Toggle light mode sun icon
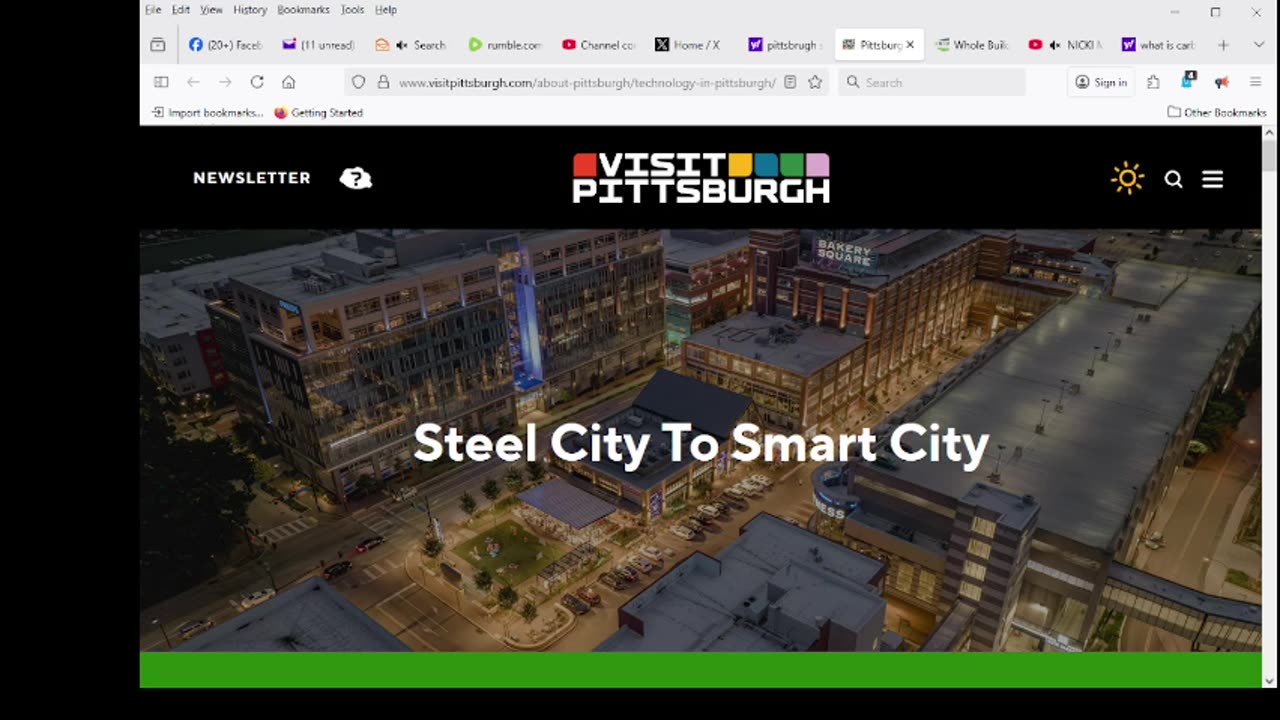Viewport: 1280px width, 720px height. click(1127, 178)
